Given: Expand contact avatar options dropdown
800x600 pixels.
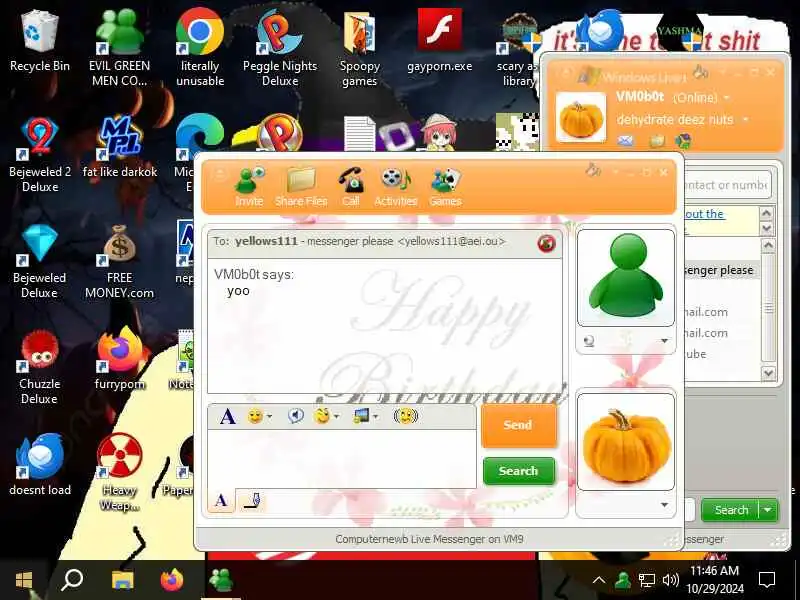Looking at the screenshot, I should (x=664, y=341).
